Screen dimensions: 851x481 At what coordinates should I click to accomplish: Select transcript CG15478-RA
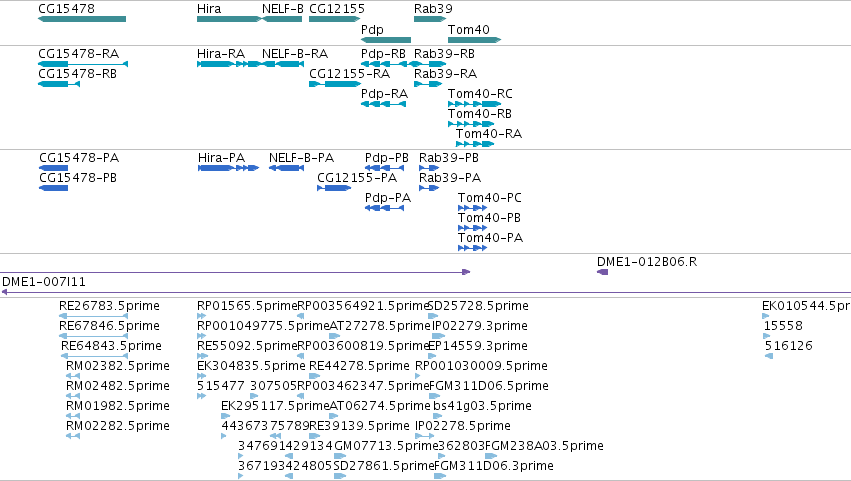pos(83,64)
